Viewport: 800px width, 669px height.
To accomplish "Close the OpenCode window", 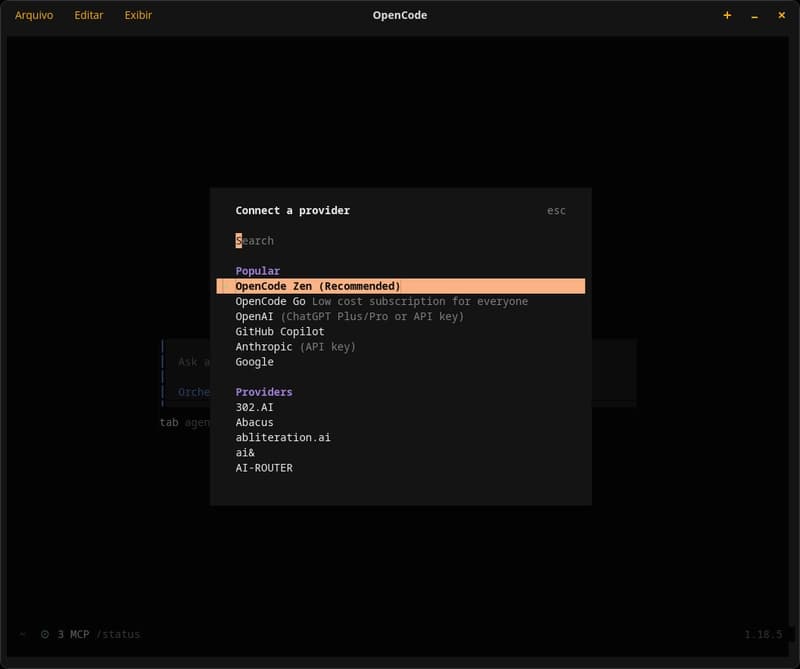I will click(781, 15).
